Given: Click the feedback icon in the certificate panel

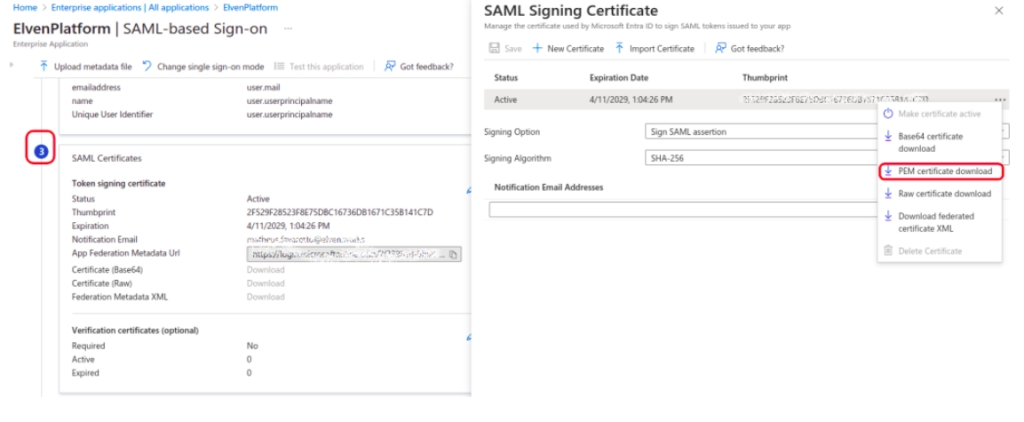Looking at the screenshot, I should (720, 48).
